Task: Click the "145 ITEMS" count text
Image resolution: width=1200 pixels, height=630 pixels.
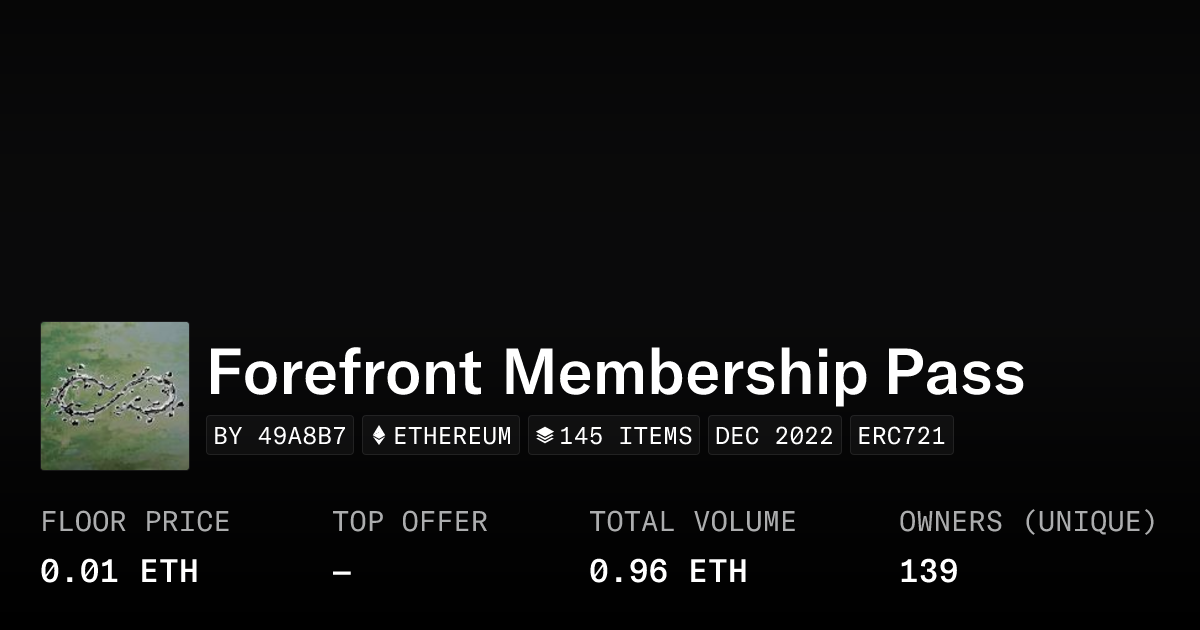Action: [x=625, y=436]
